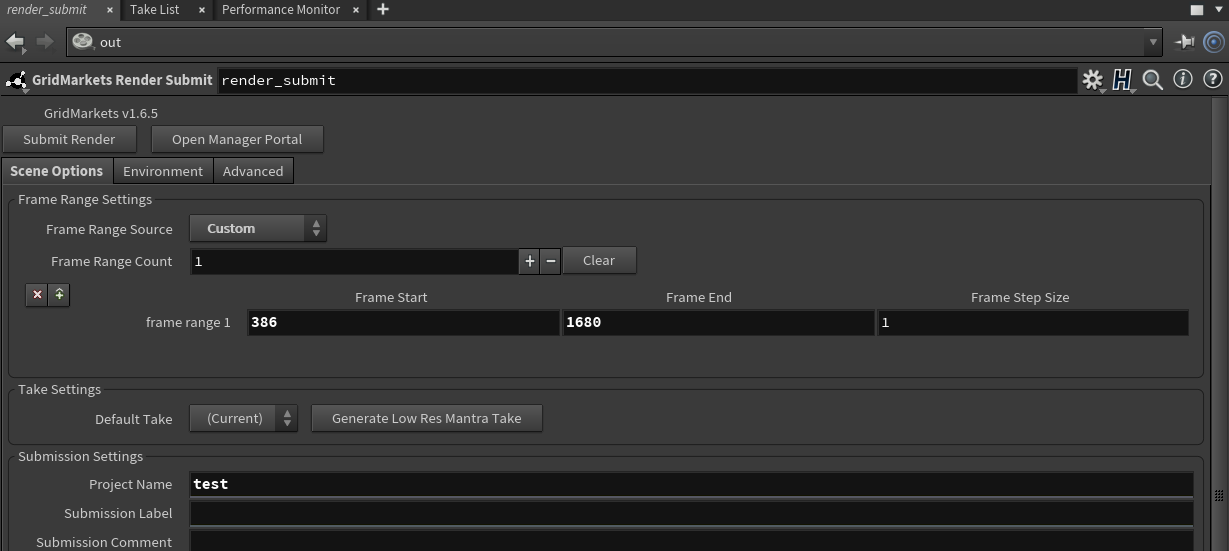Open Default Take dropdown

244,418
